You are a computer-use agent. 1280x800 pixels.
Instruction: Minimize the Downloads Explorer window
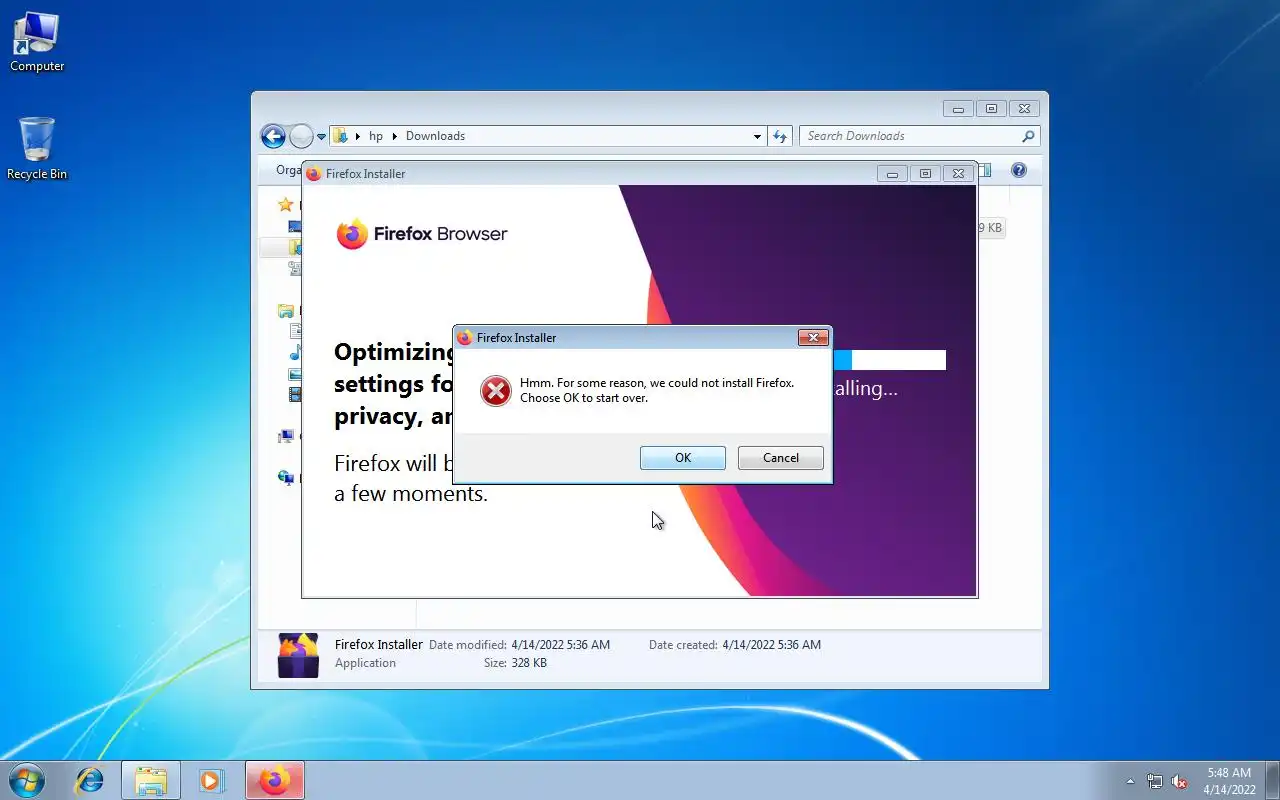pyautogui.click(x=958, y=109)
